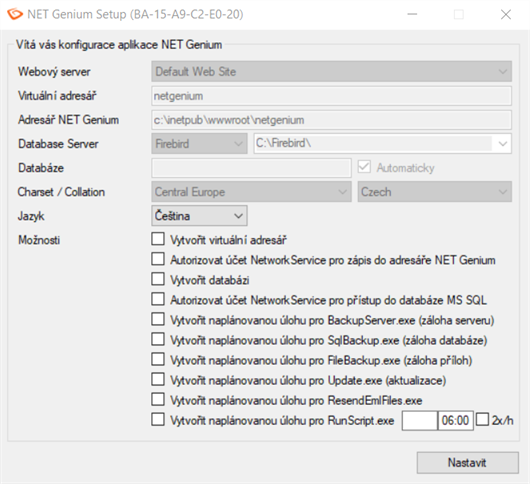Click the NET Genium logo icon in title bar
Screen dimensions: 530x484
coord(15,14)
